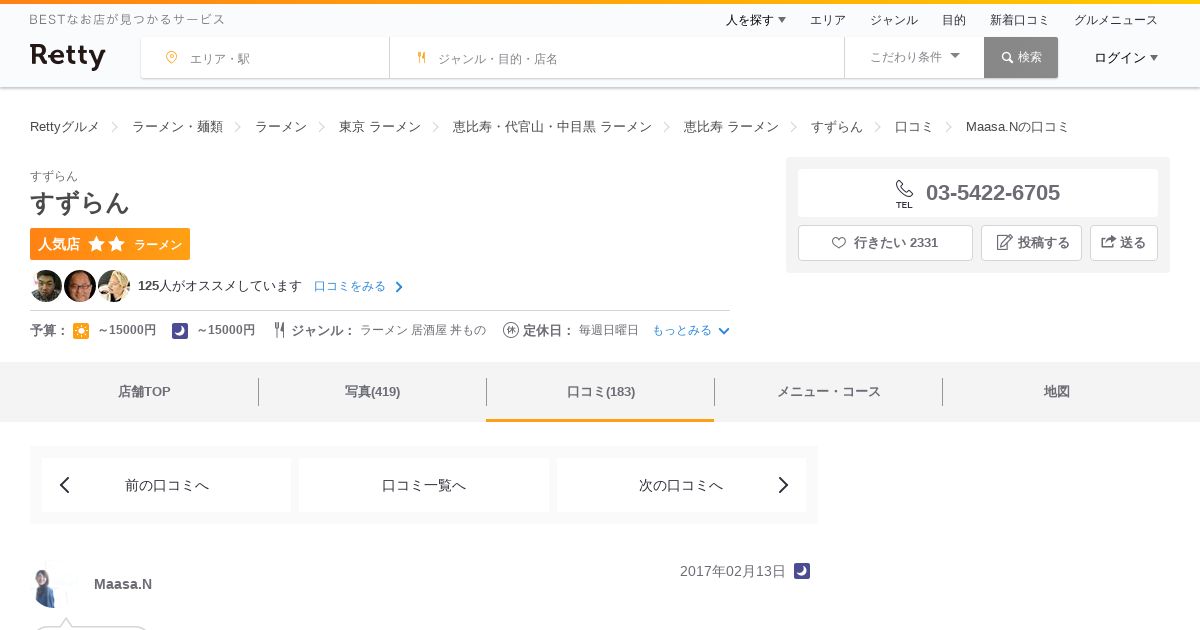Click 恵比寿 ラーメン breadcrumb link
The height and width of the screenshot is (630, 1200).
(x=731, y=127)
